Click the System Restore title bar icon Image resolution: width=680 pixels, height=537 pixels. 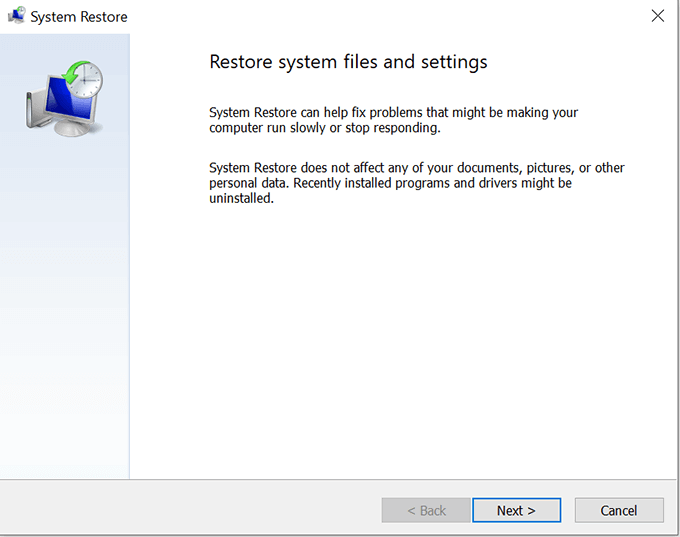(16, 15)
